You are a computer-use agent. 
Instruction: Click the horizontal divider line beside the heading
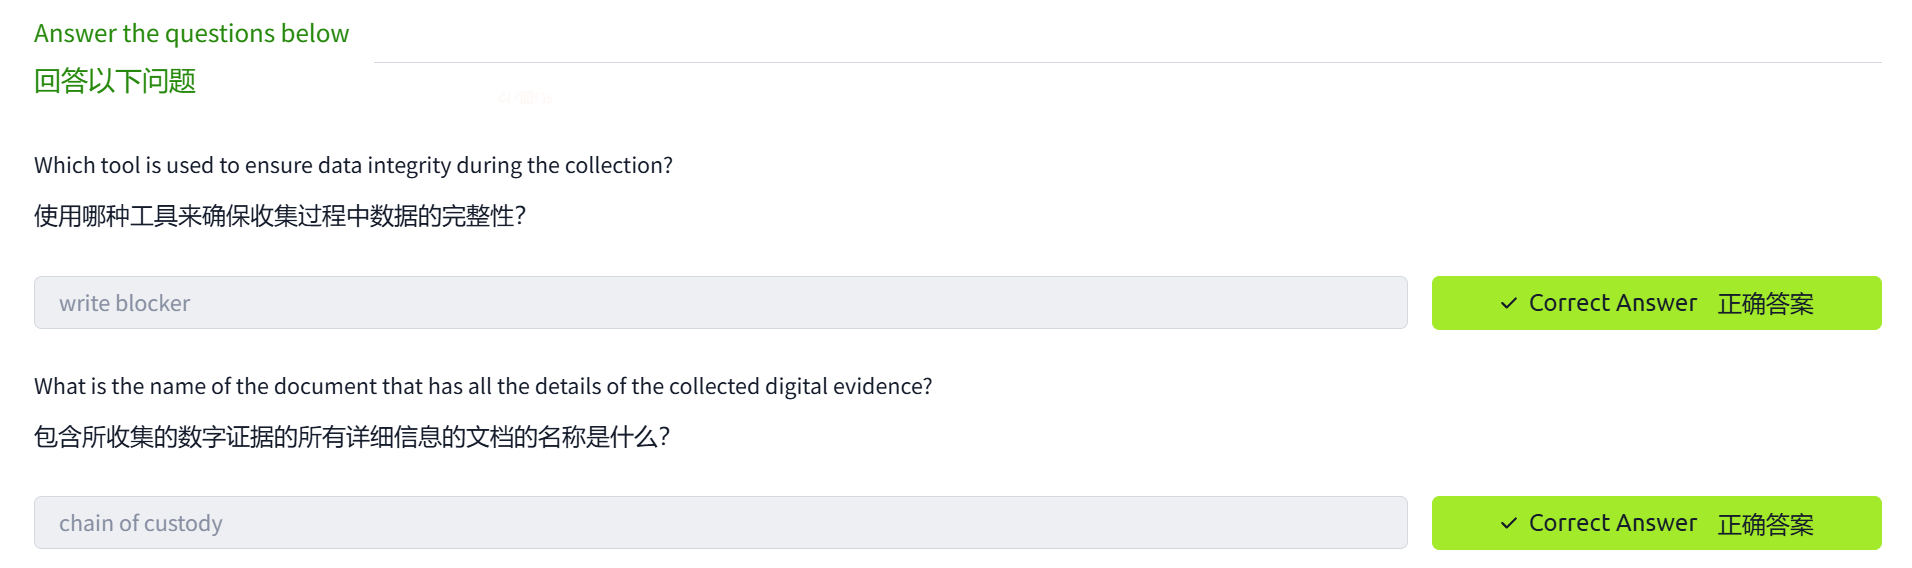tap(1127, 62)
